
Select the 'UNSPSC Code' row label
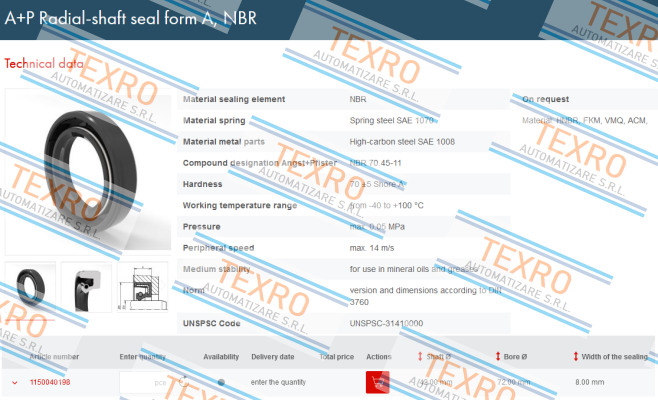212,324
